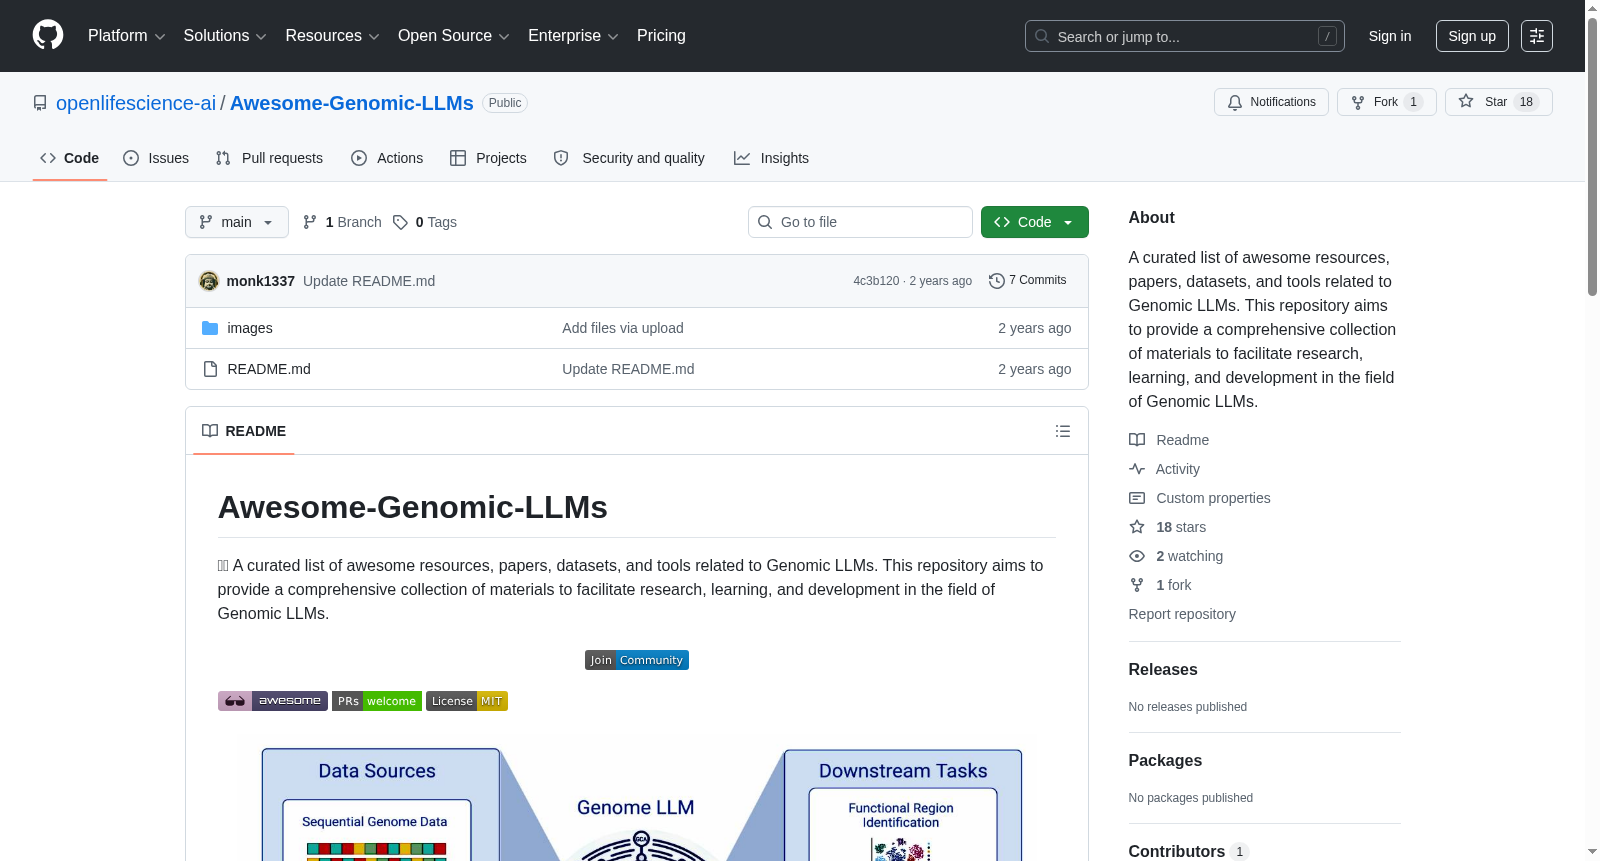The width and height of the screenshot is (1600, 861).
Task: Open images folder name link
Action: click(x=250, y=328)
